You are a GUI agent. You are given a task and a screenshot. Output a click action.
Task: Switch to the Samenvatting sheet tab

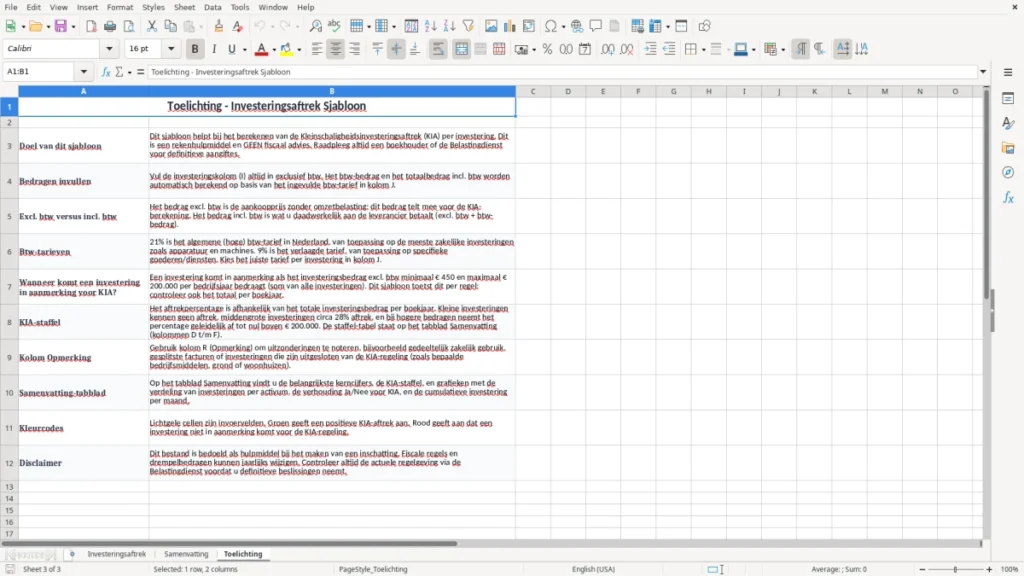point(186,554)
